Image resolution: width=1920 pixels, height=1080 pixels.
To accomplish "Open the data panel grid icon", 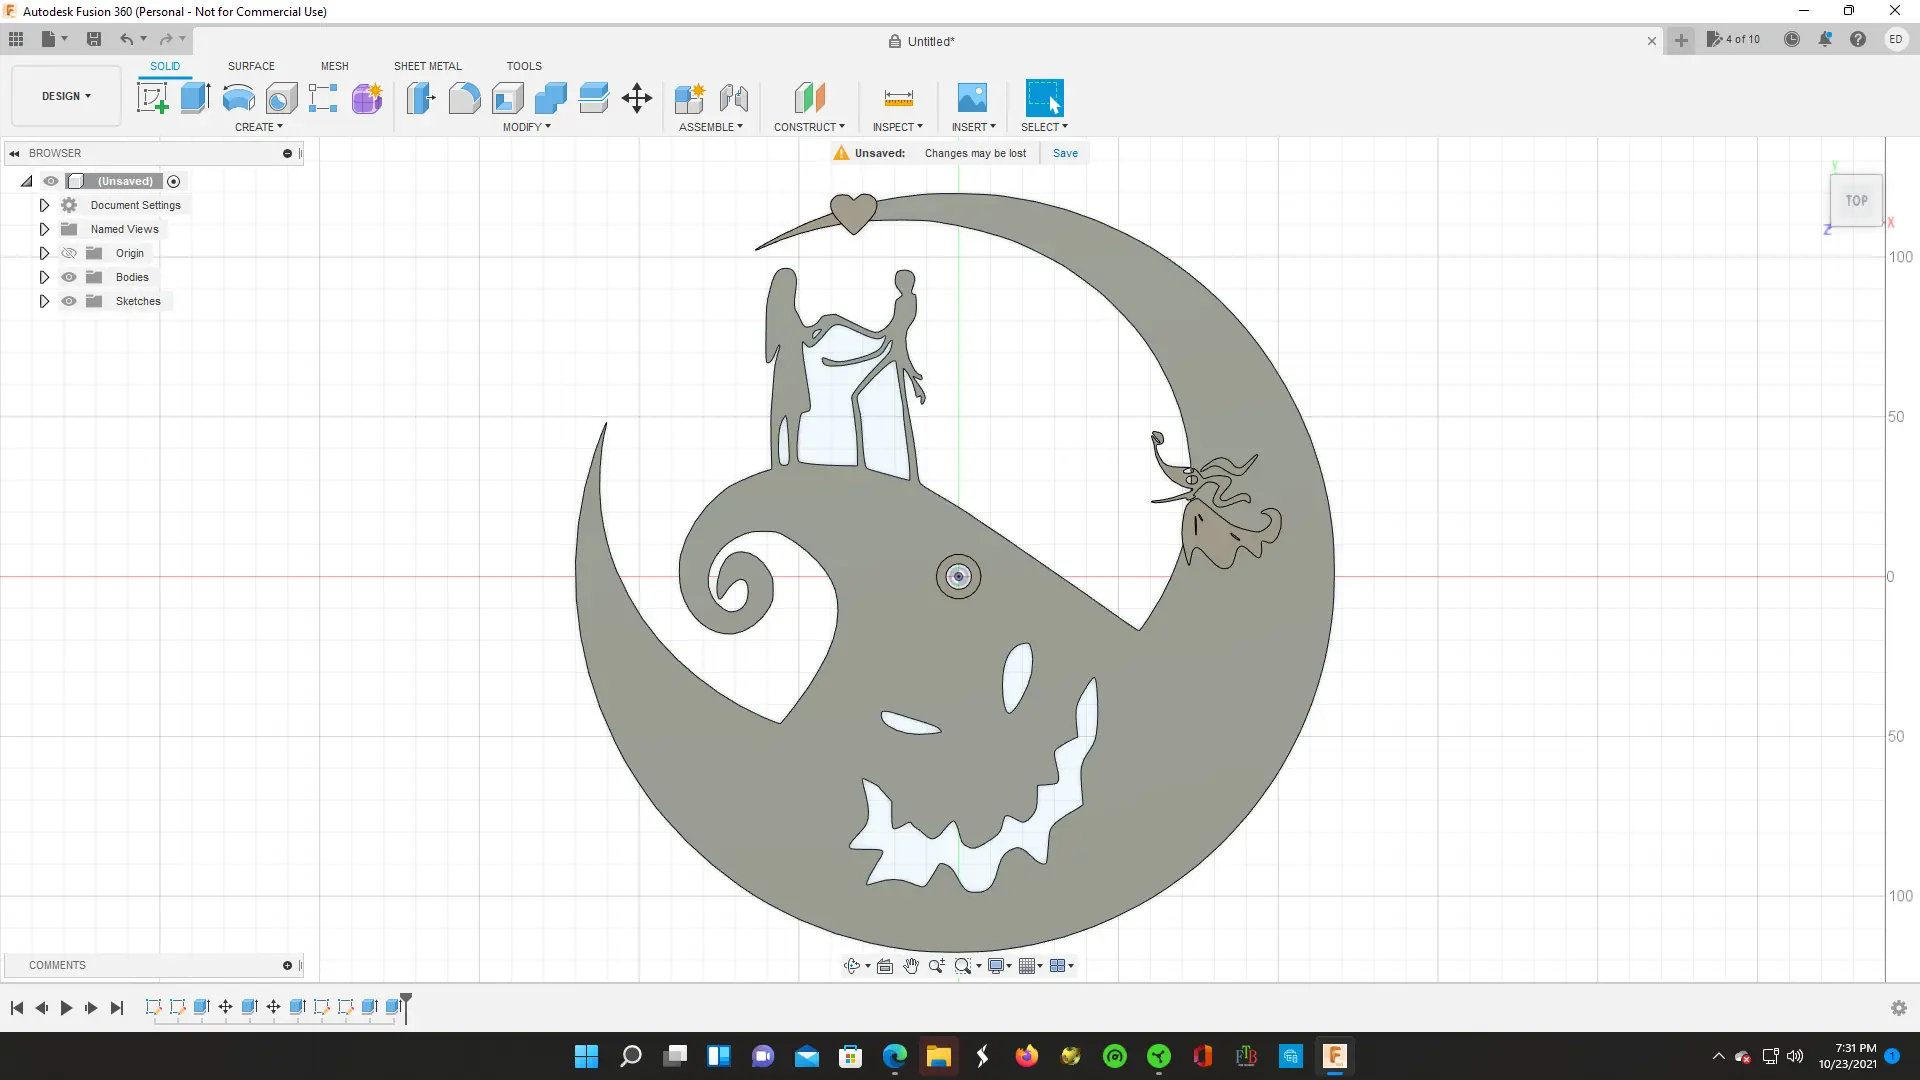I will (16, 39).
